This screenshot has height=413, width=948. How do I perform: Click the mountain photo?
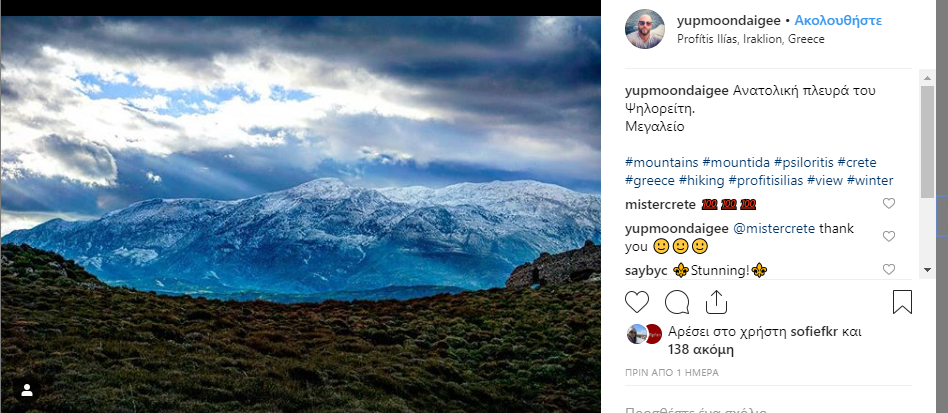(300, 210)
